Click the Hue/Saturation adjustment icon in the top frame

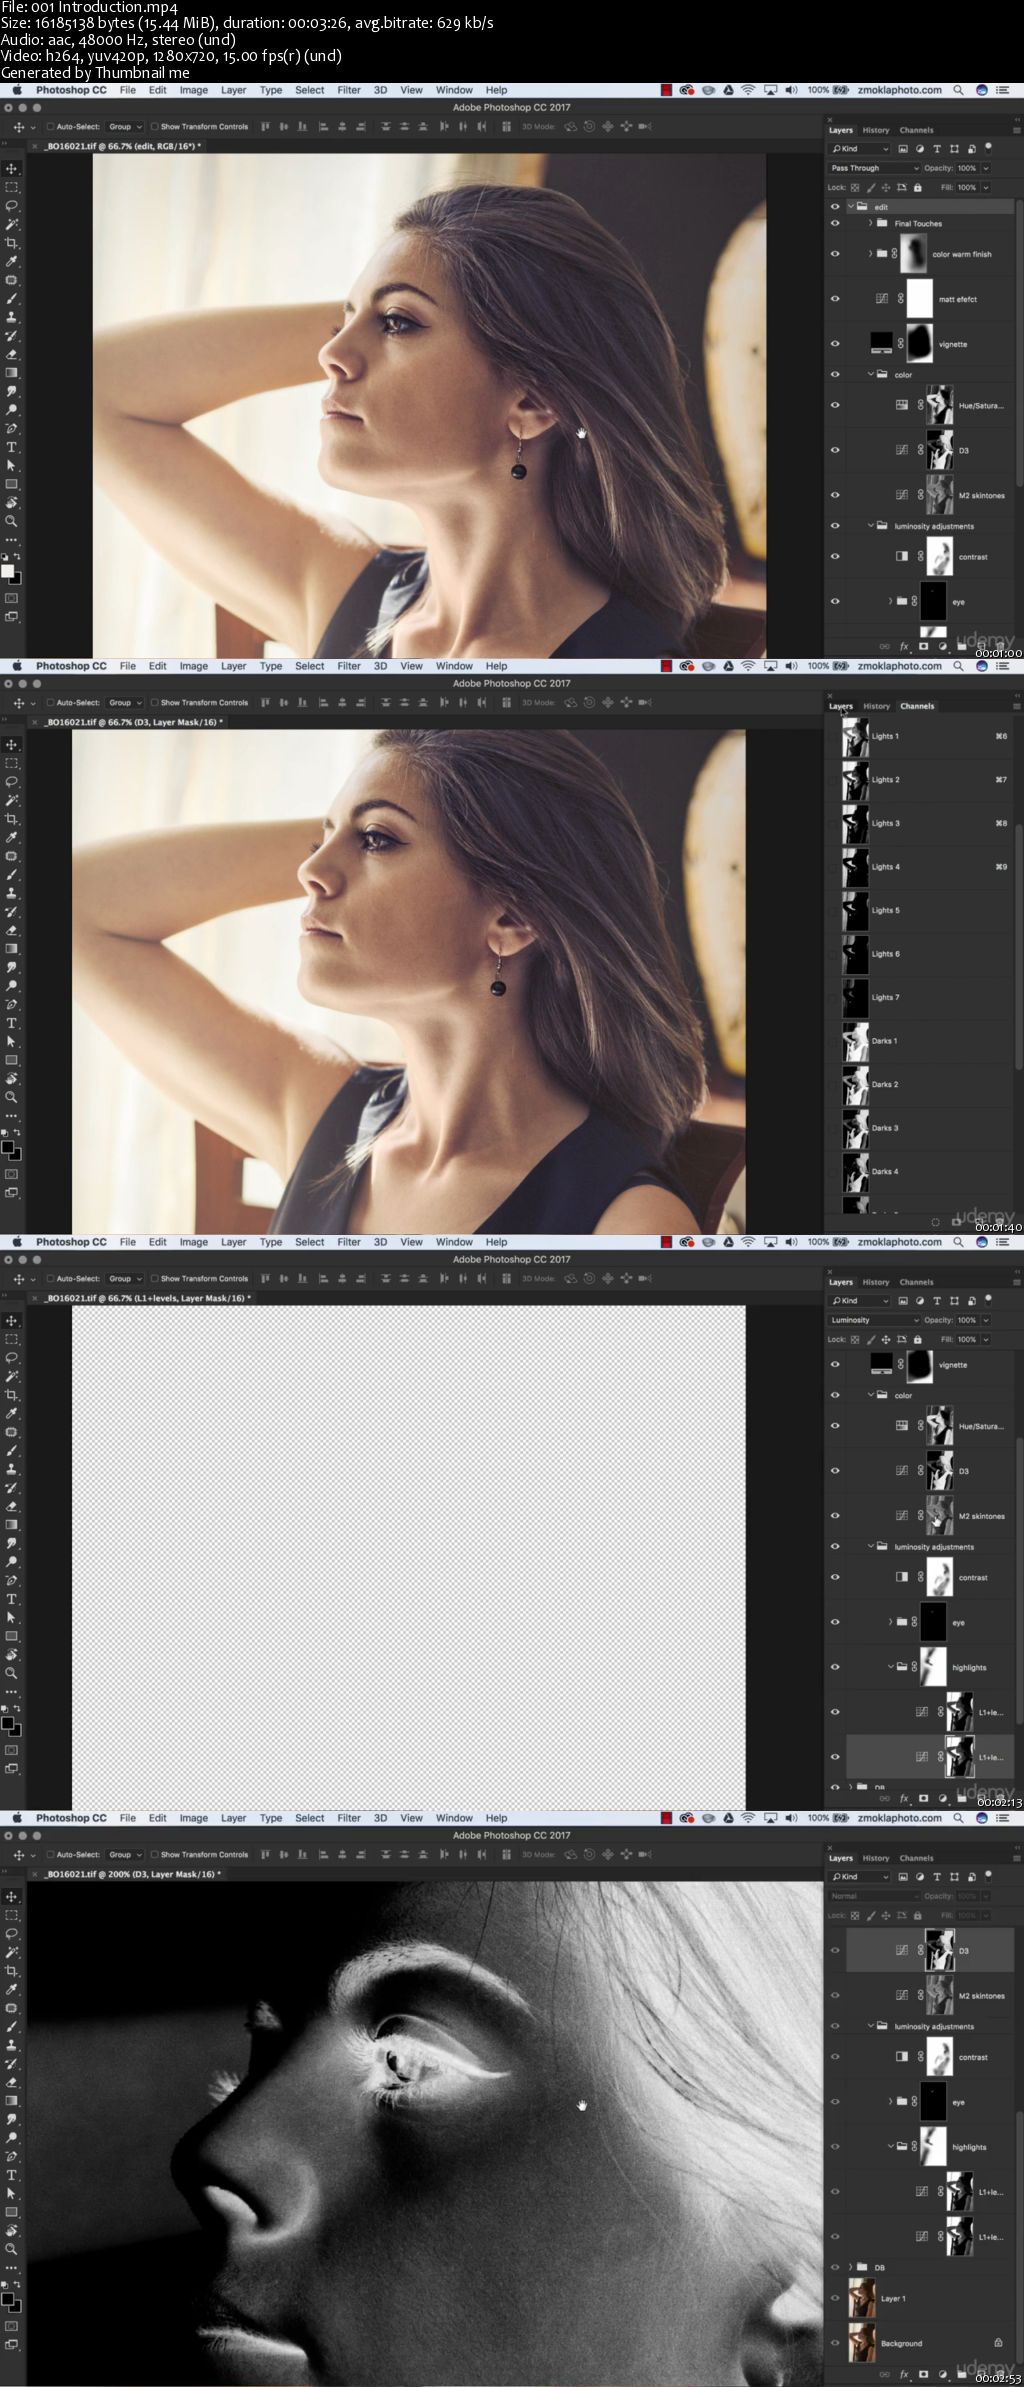click(901, 405)
